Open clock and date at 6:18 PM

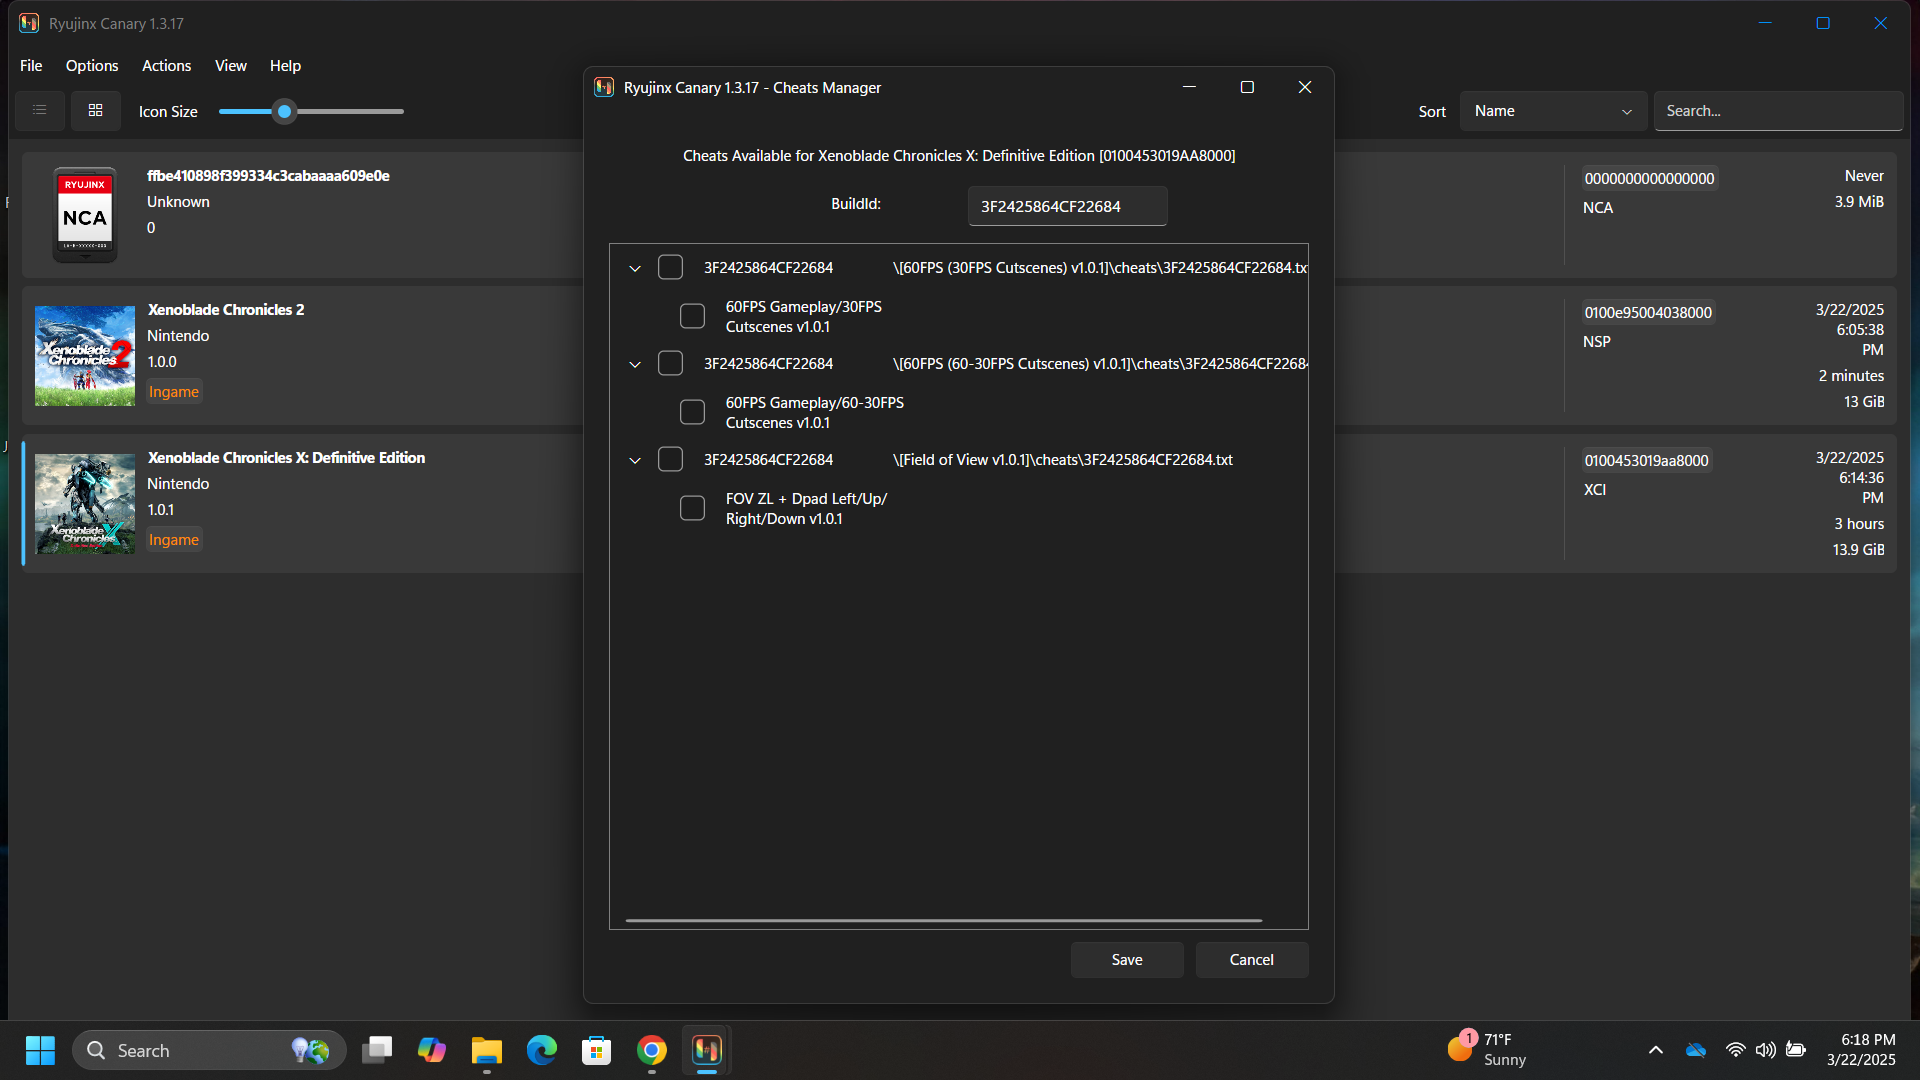pyautogui.click(x=1861, y=1050)
